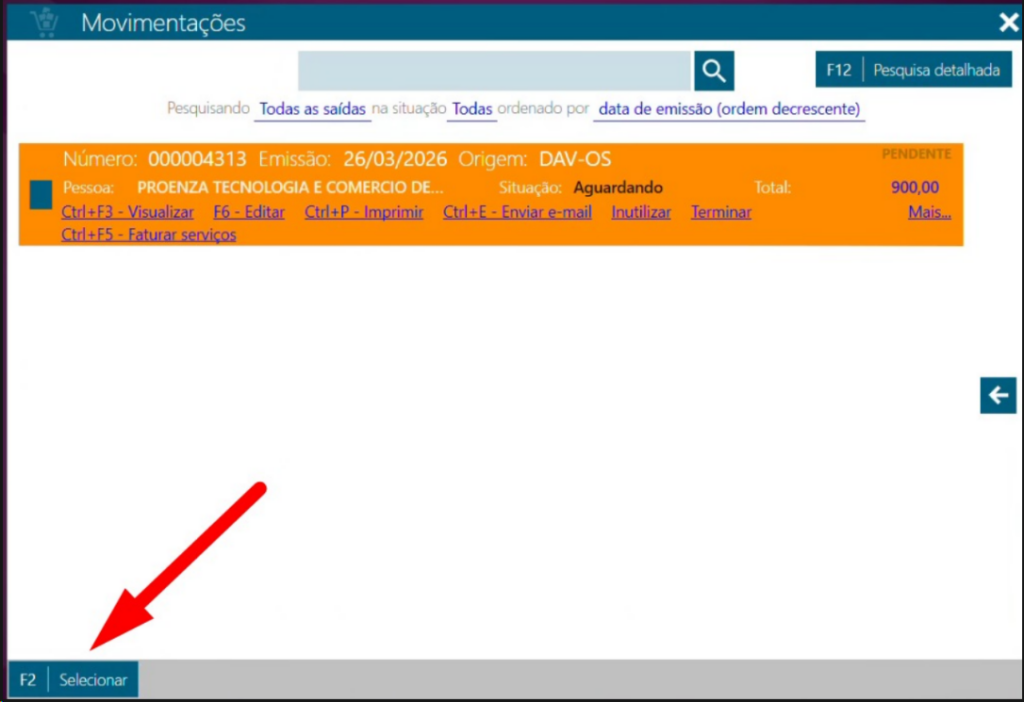The width and height of the screenshot is (1024, 702).
Task: Click the magnifying glass search icon
Action: (713, 71)
